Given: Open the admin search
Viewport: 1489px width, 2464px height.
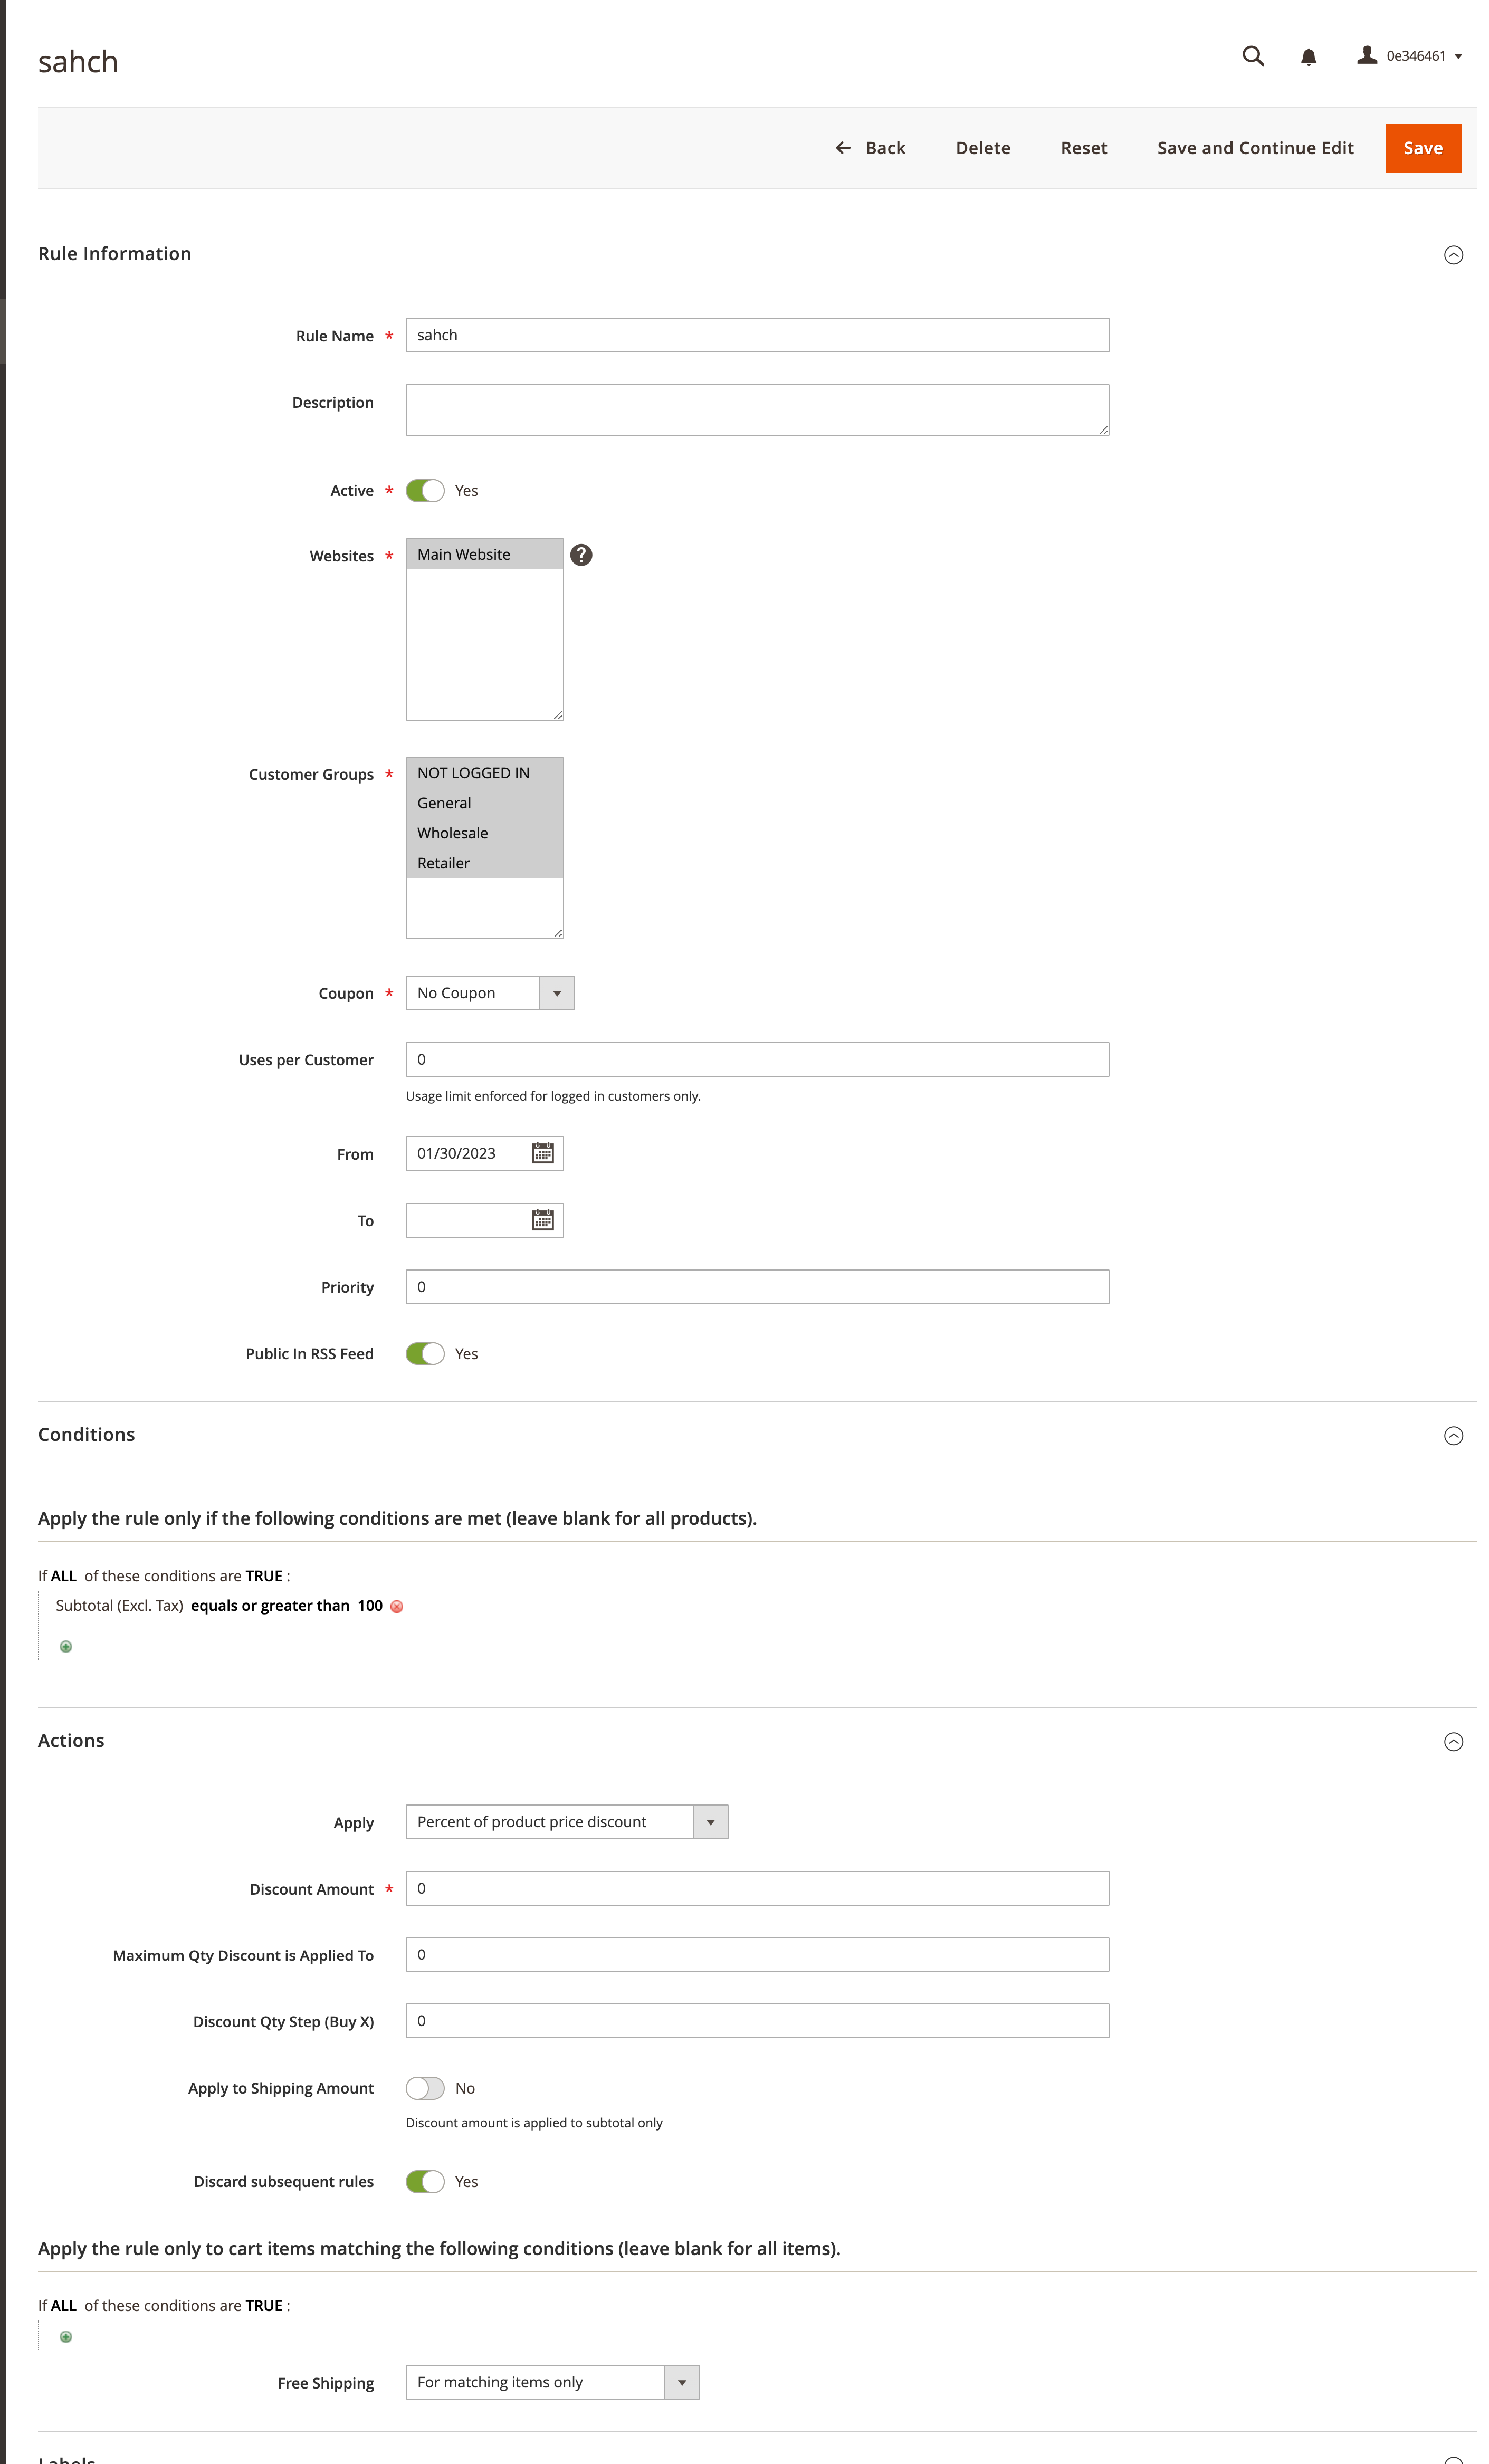Looking at the screenshot, I should coord(1253,57).
